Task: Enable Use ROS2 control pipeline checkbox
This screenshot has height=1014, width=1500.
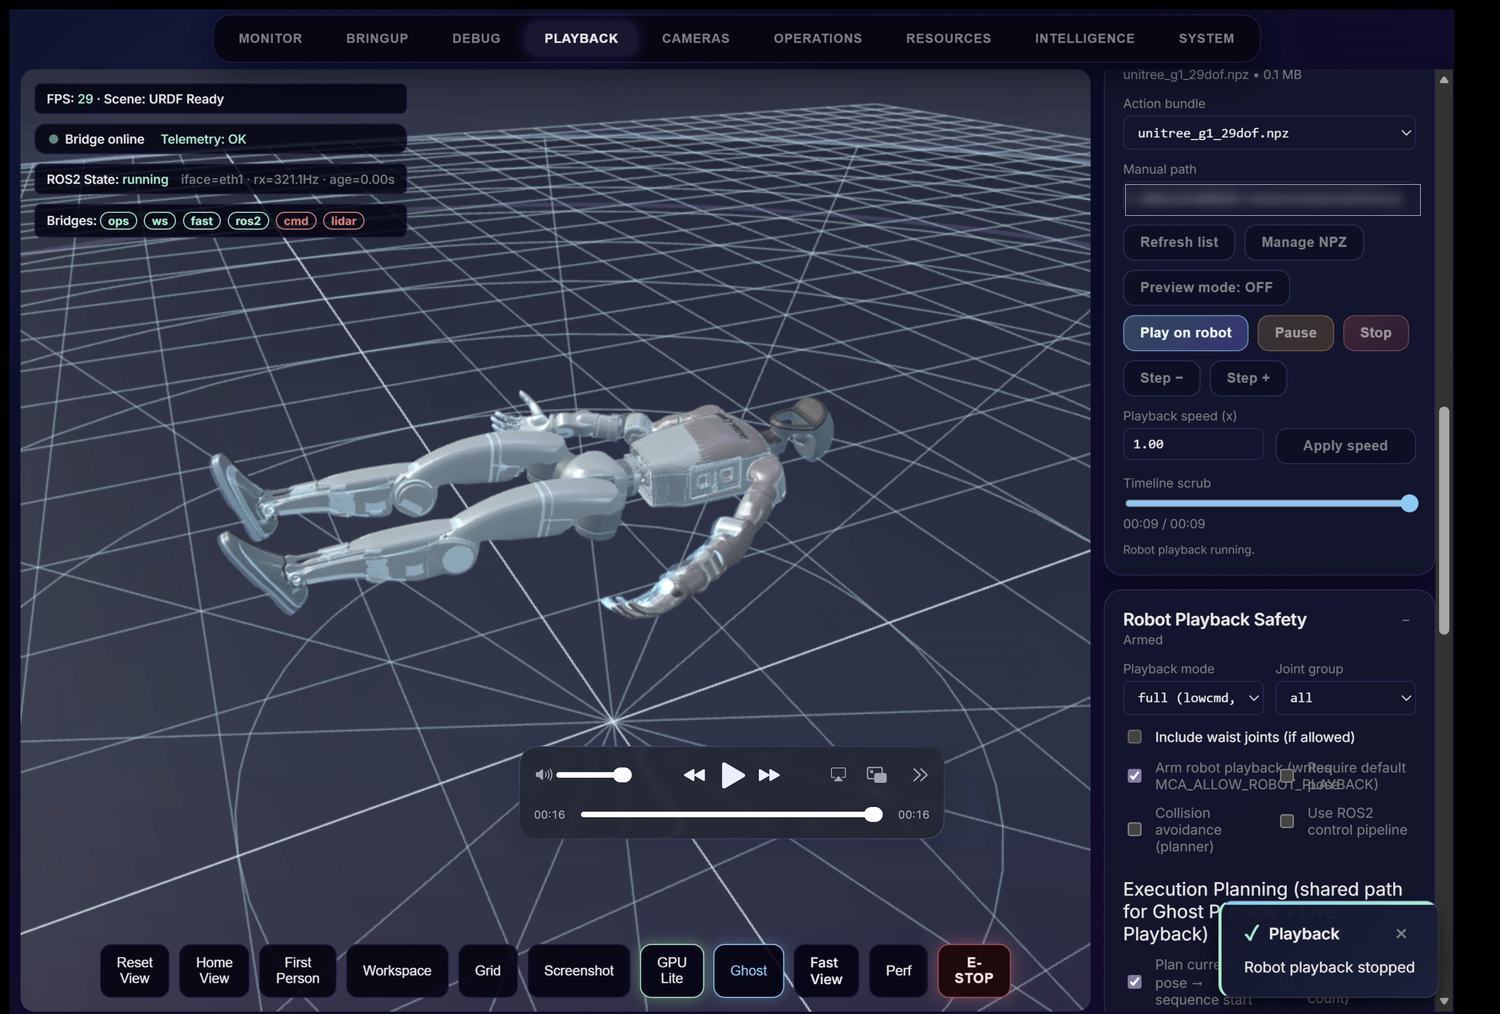Action: (x=1287, y=821)
